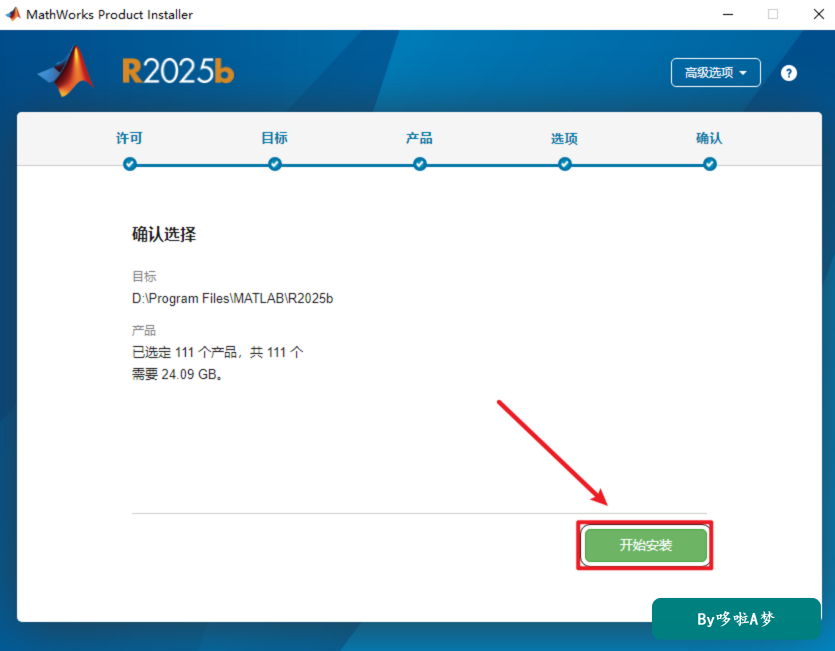Click the checkmark circle under 目标
Image resolution: width=835 pixels, height=651 pixels.
pos(275,164)
